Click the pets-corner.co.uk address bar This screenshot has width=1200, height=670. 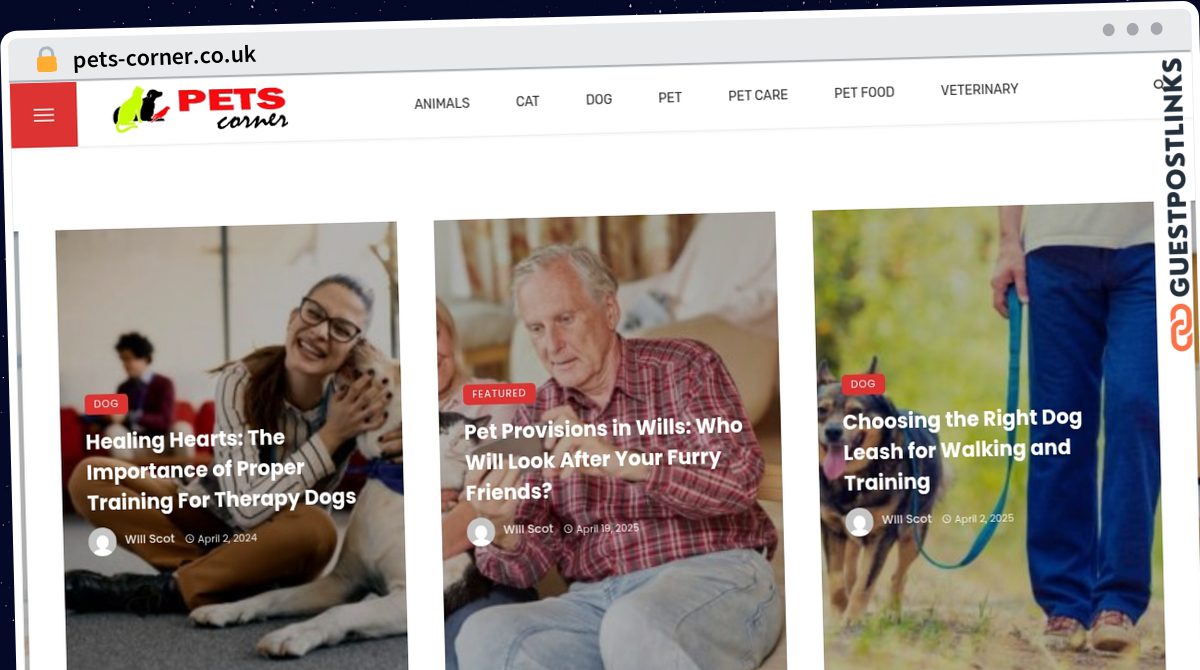click(165, 57)
